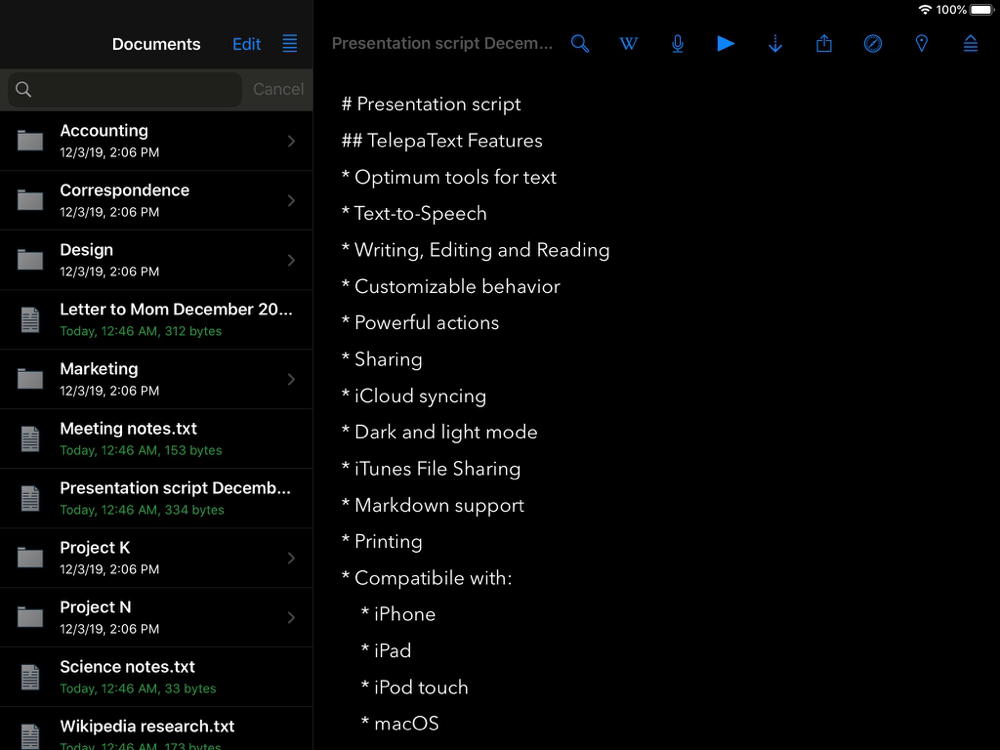Select the Correspondence folder icon
This screenshot has height=750, width=1000.
pos(30,200)
